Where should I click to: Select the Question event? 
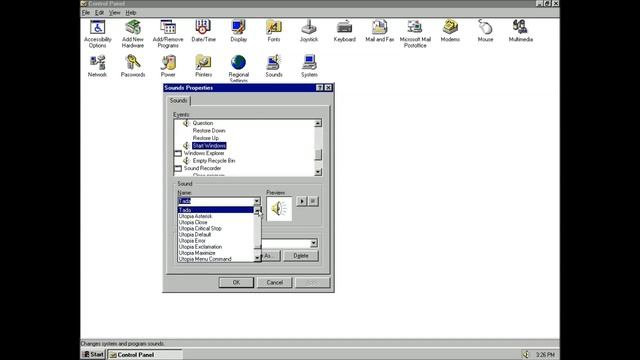pyautogui.click(x=202, y=123)
